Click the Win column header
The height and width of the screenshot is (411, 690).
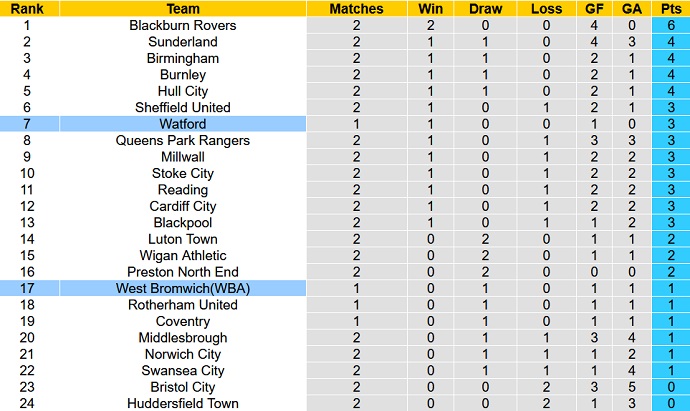coord(430,8)
